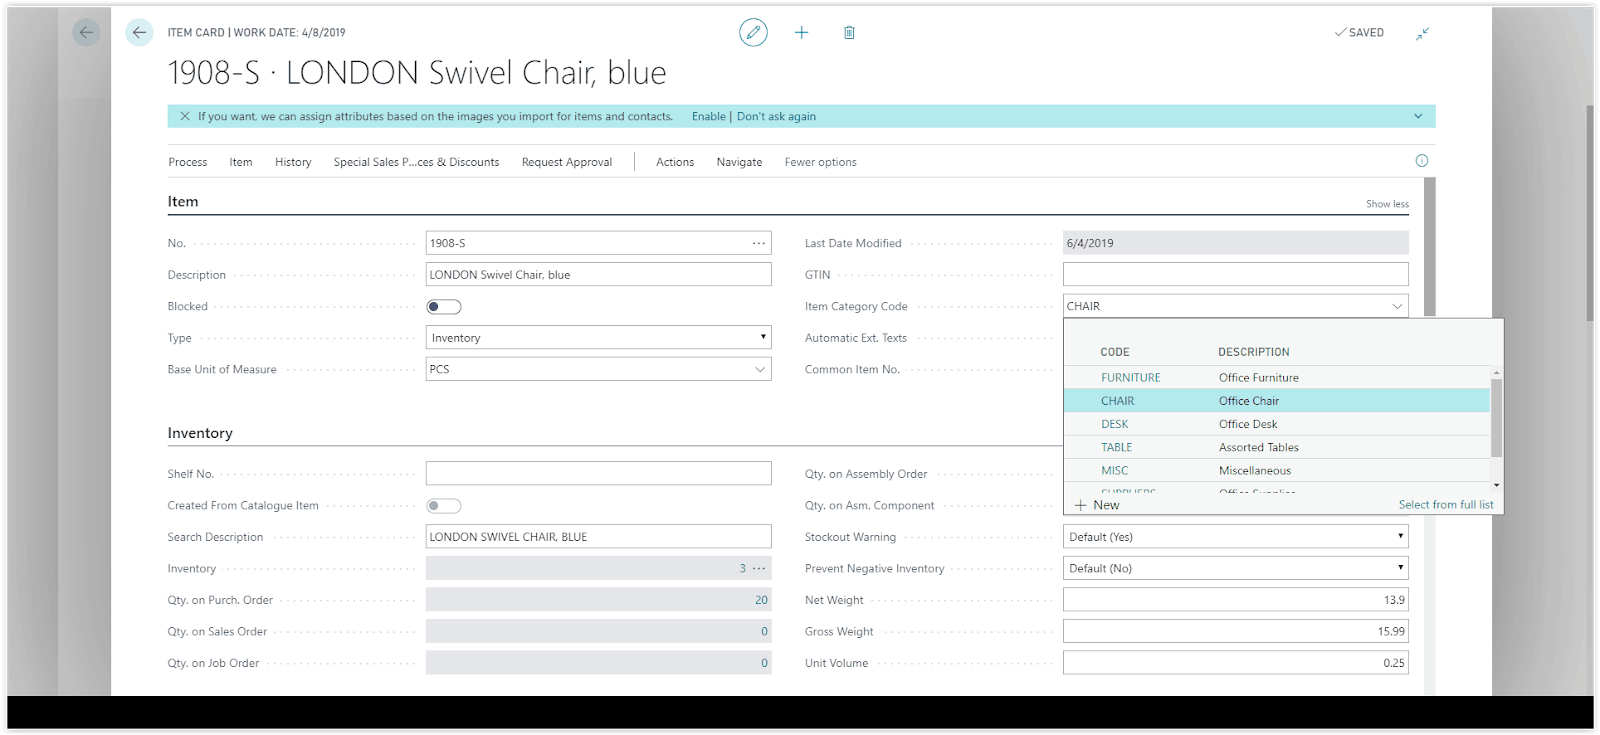Click Qty. on Job Order value
The height and width of the screenshot is (735, 1600).
(x=764, y=663)
